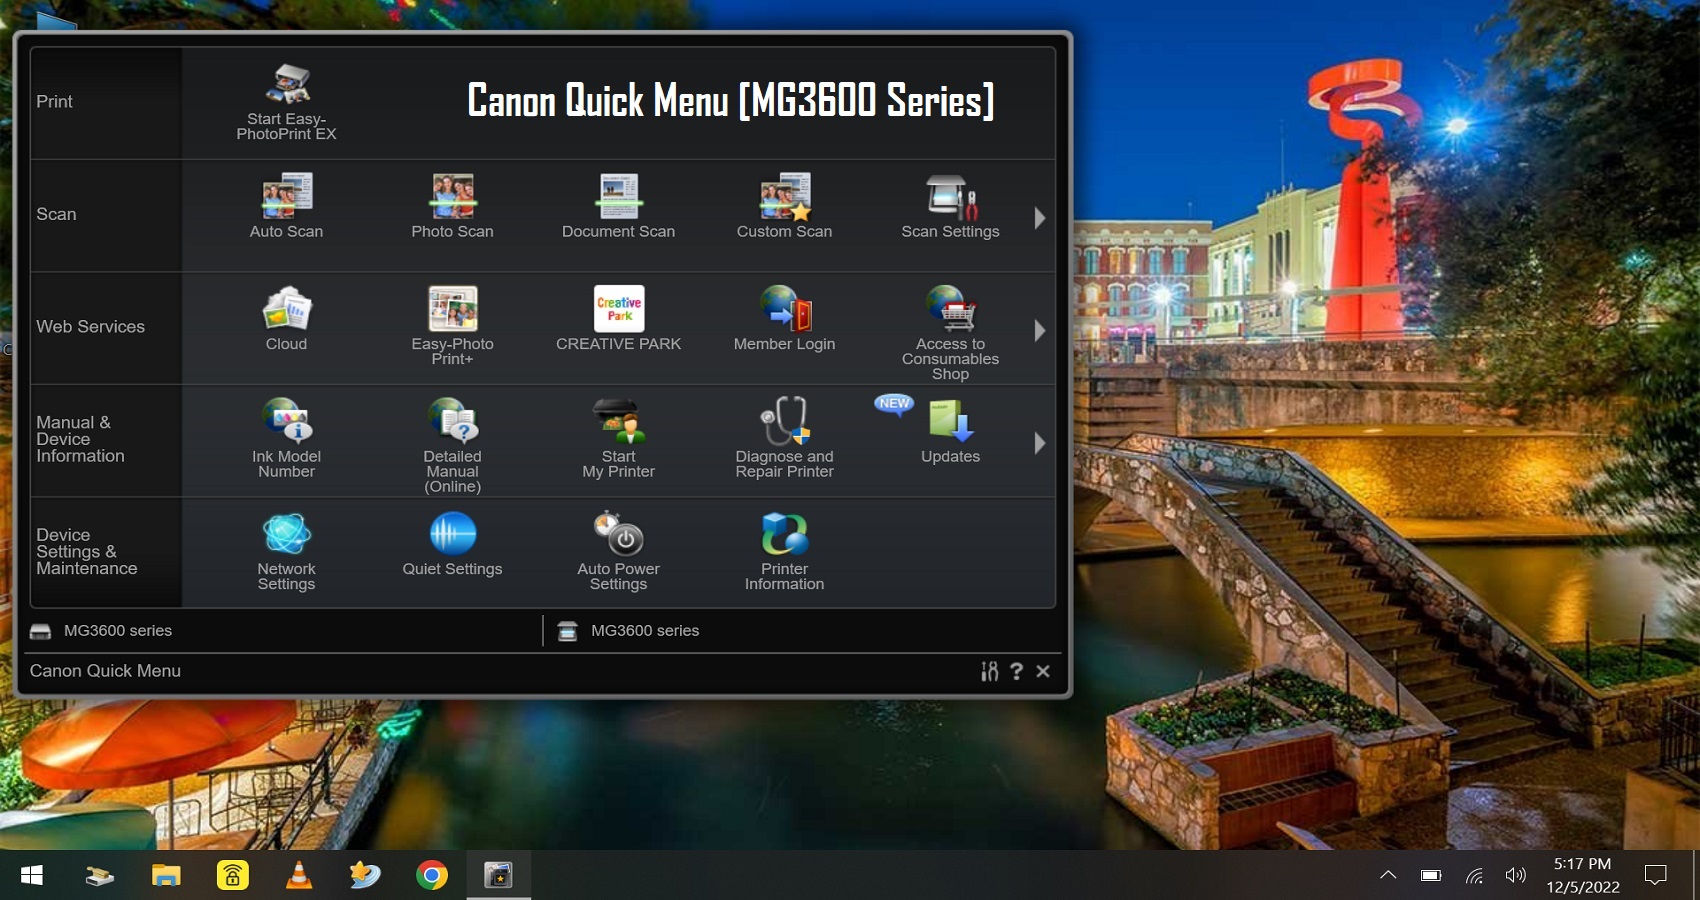Image resolution: width=1700 pixels, height=900 pixels.
Task: Select the Web Services category
Action: [91, 327]
